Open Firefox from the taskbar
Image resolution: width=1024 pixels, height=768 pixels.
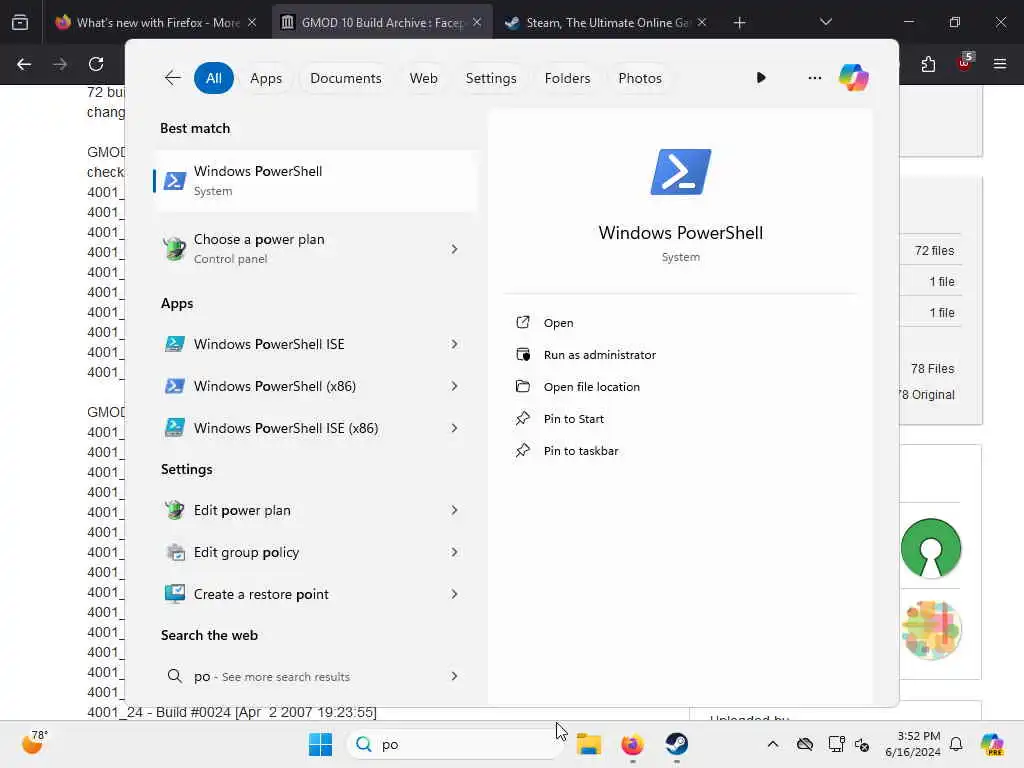632,744
